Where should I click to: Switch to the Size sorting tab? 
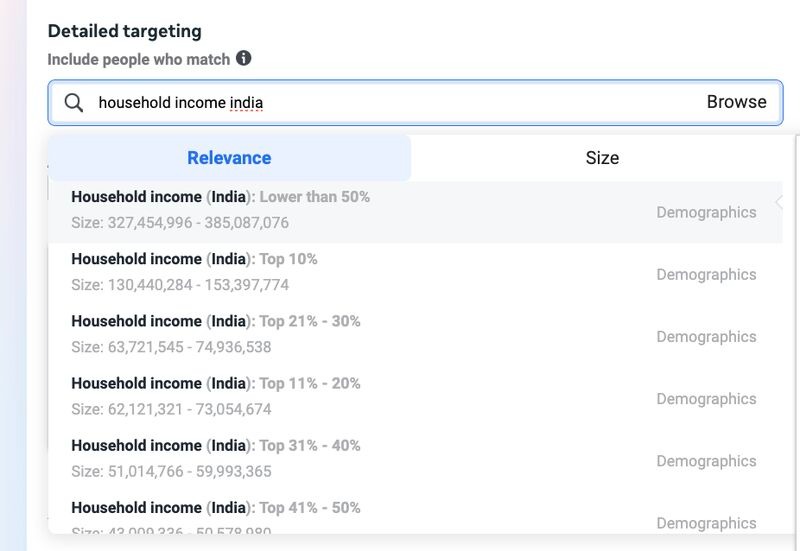602,158
